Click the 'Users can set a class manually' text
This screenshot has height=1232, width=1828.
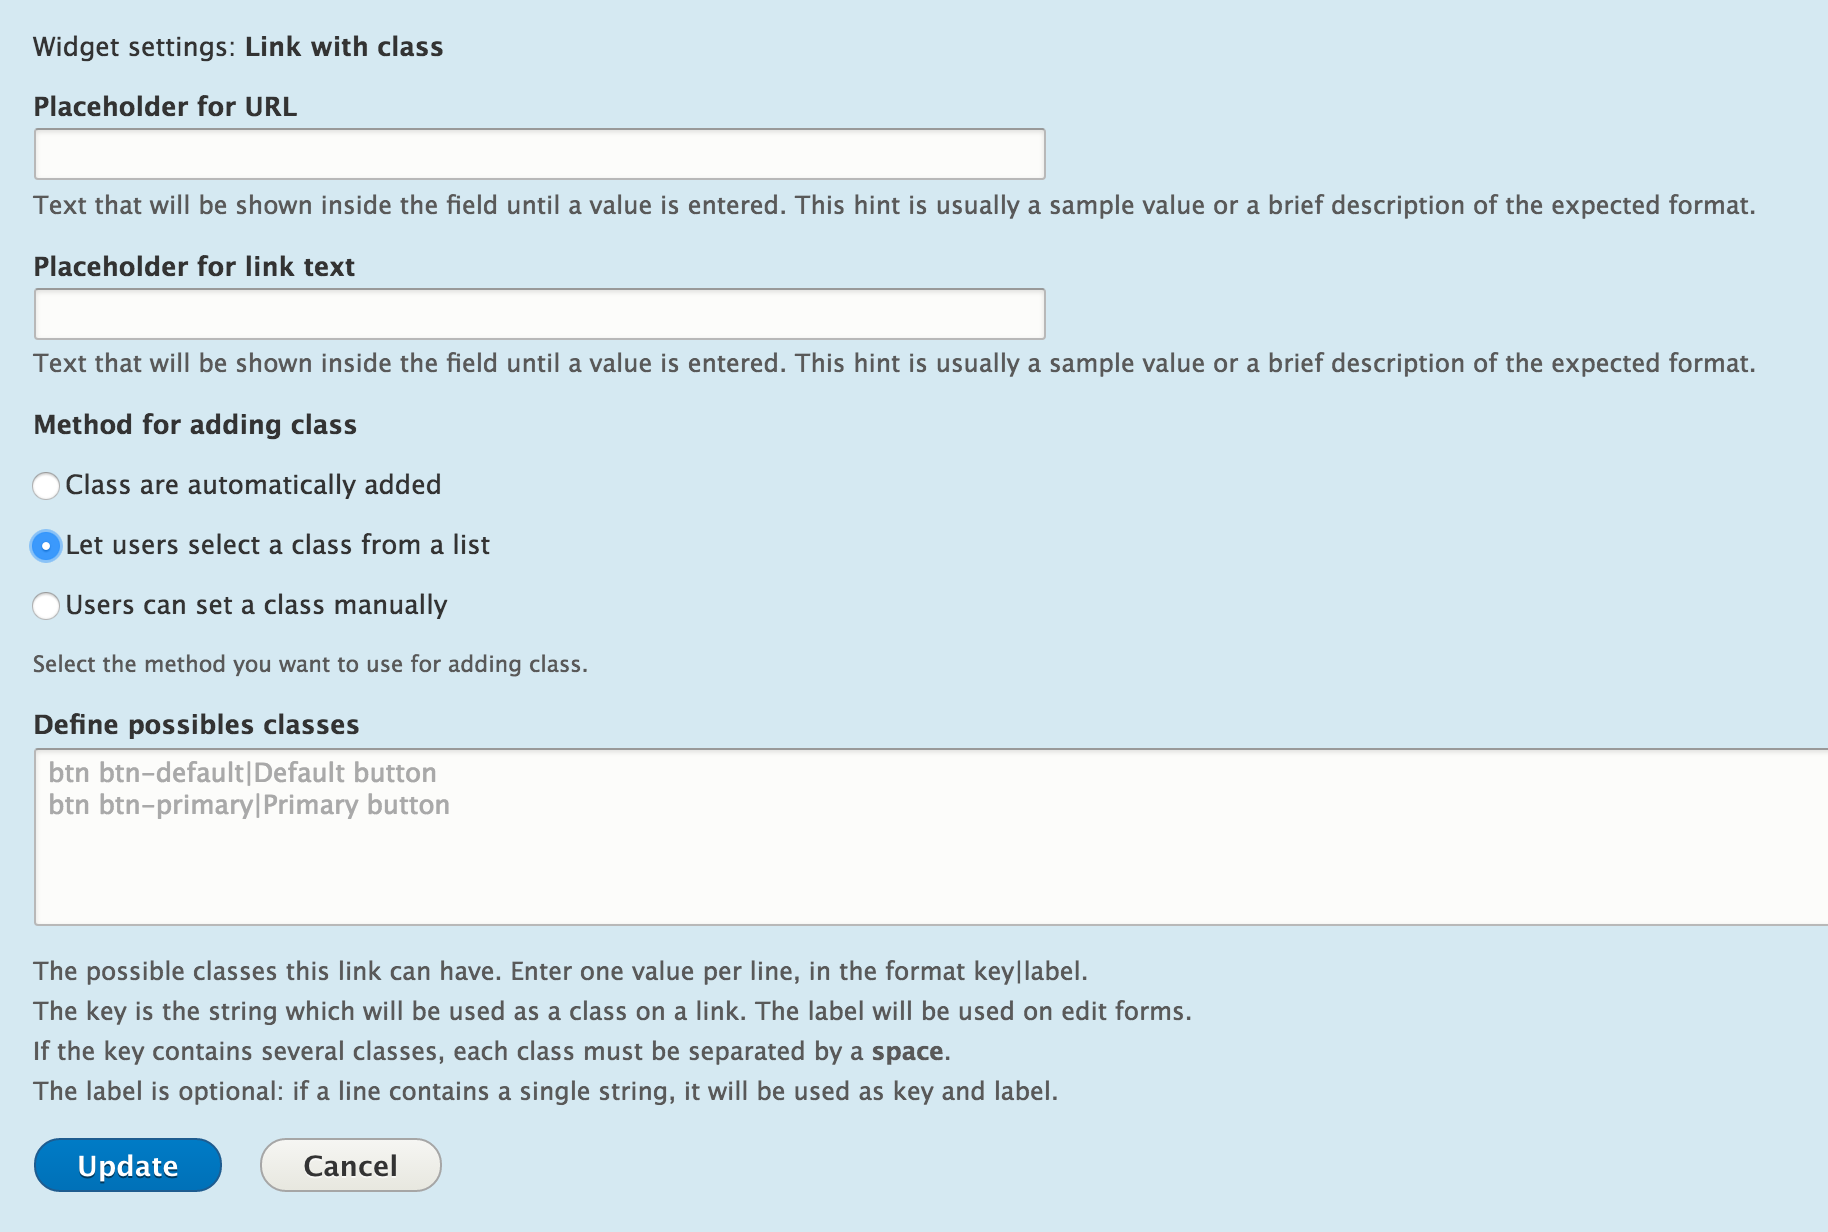tap(256, 605)
